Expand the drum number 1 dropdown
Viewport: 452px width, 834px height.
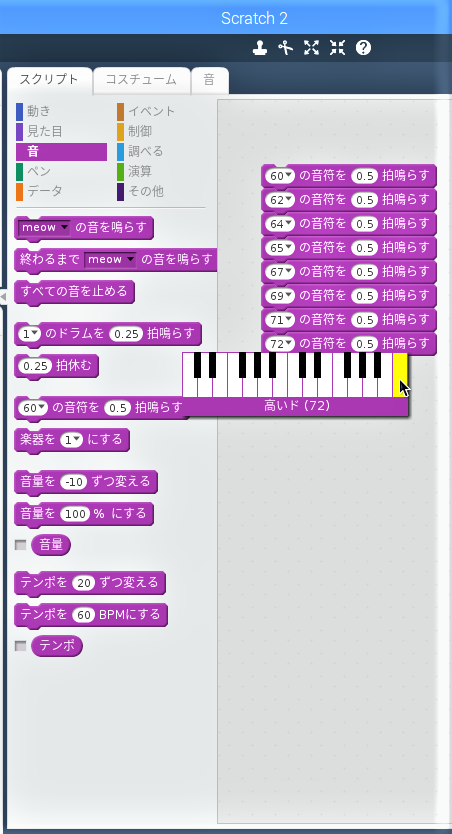click(29, 334)
